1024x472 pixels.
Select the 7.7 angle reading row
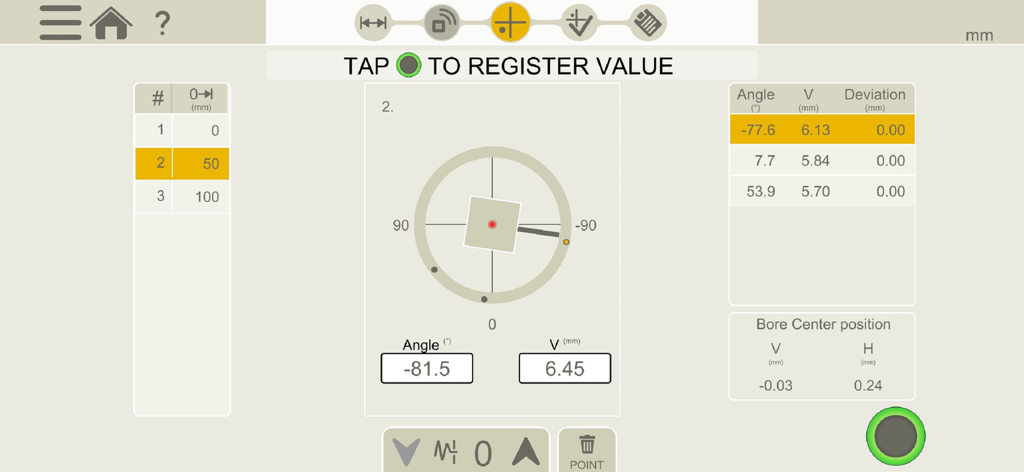[822, 161]
